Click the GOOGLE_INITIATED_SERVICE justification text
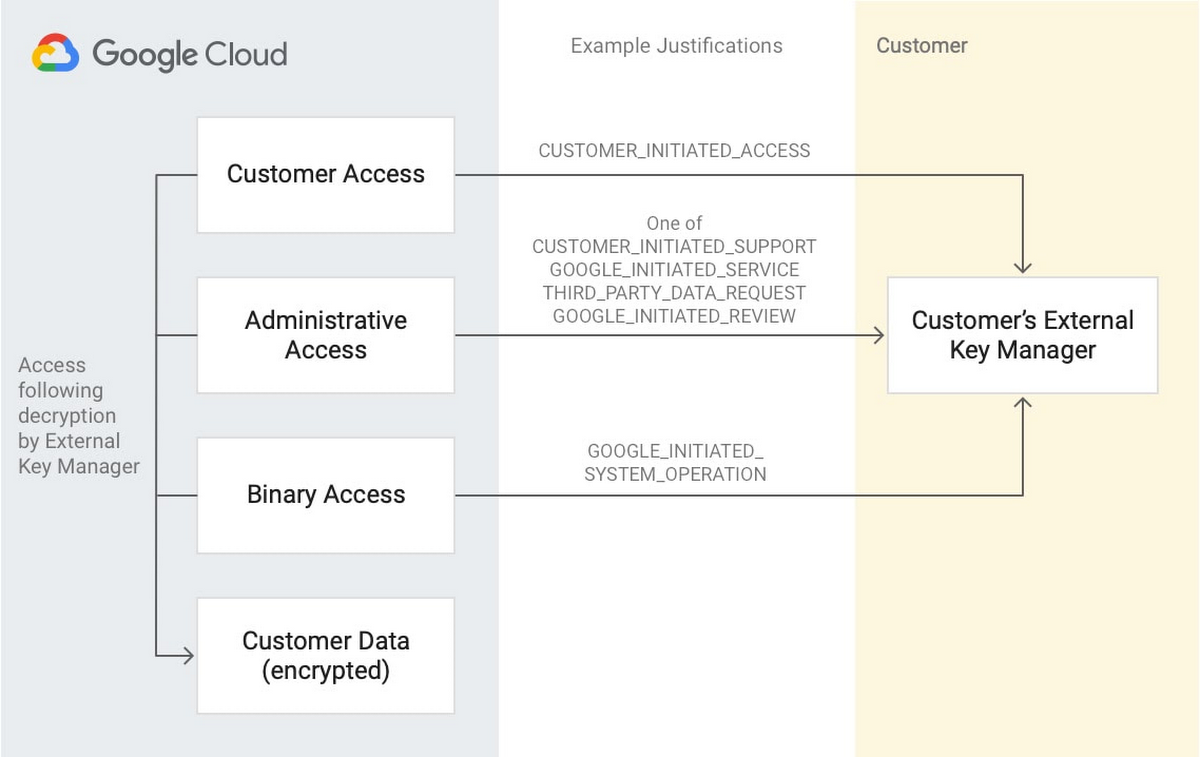1200x757 pixels. (x=674, y=270)
